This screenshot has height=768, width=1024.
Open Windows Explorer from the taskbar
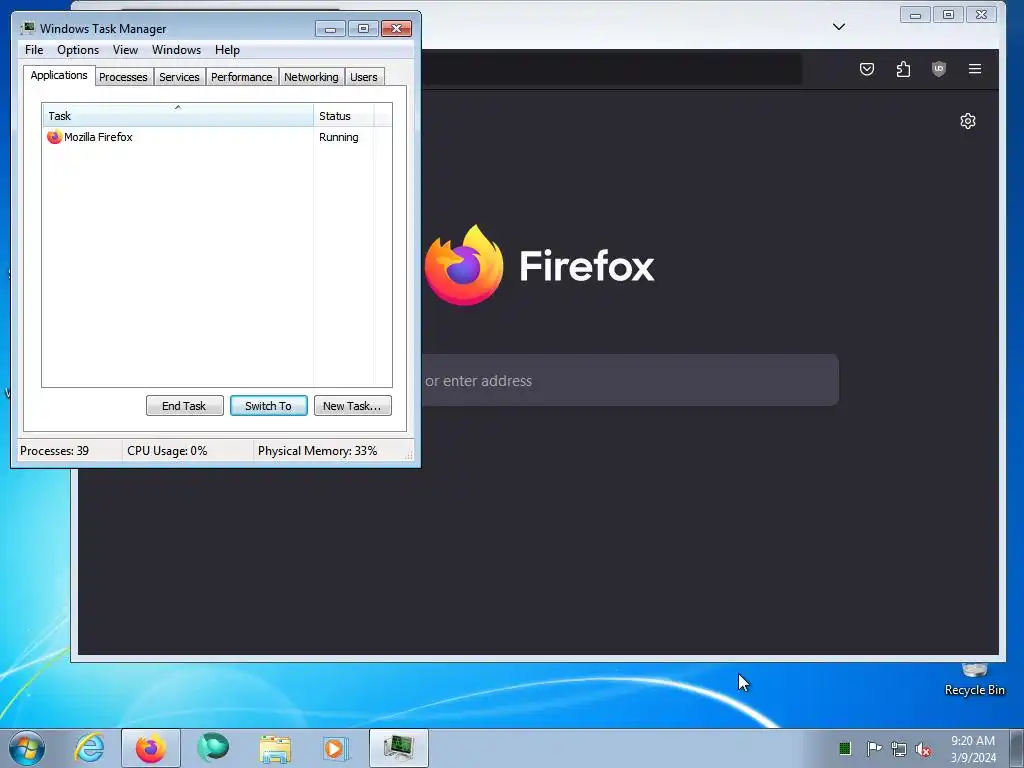tap(275, 748)
